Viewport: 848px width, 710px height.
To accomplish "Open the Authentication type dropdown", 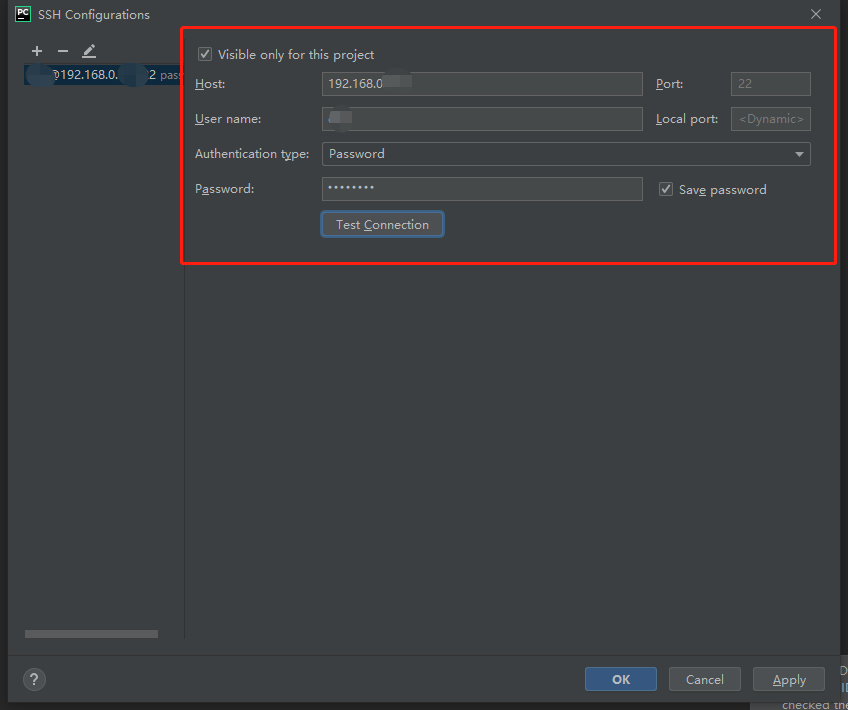I will tap(566, 154).
